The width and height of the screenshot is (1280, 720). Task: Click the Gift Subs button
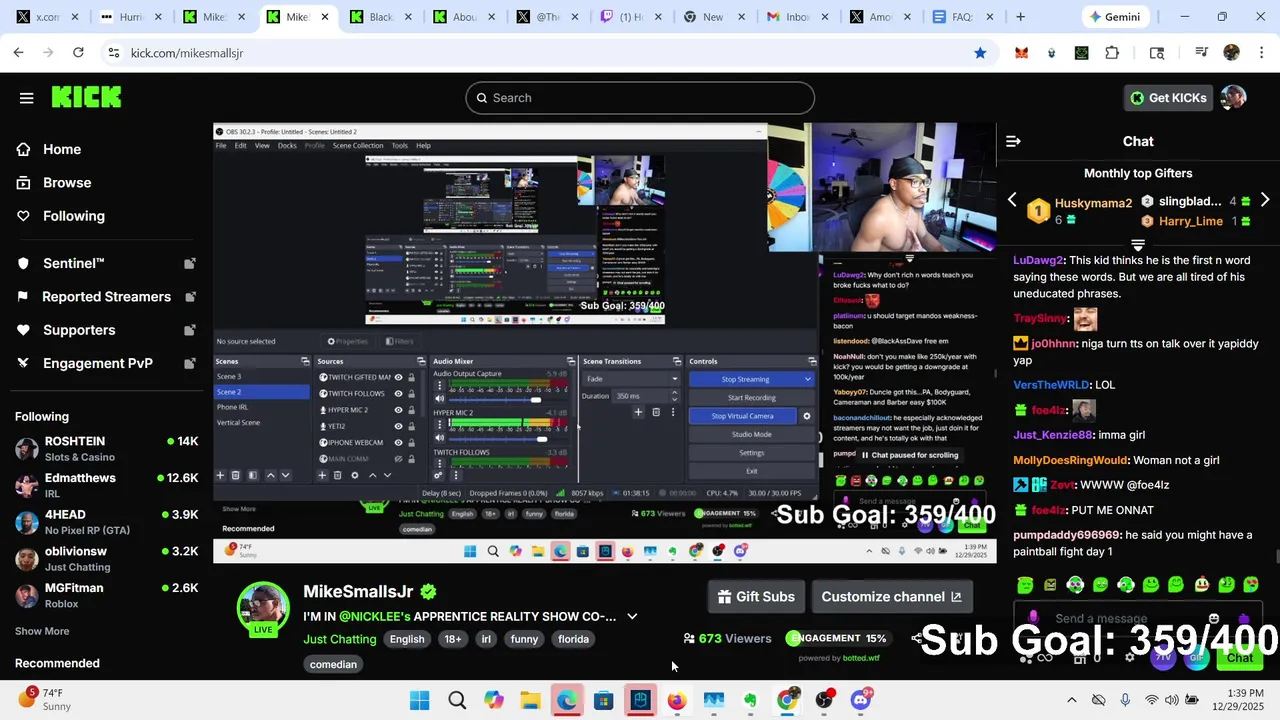point(756,597)
